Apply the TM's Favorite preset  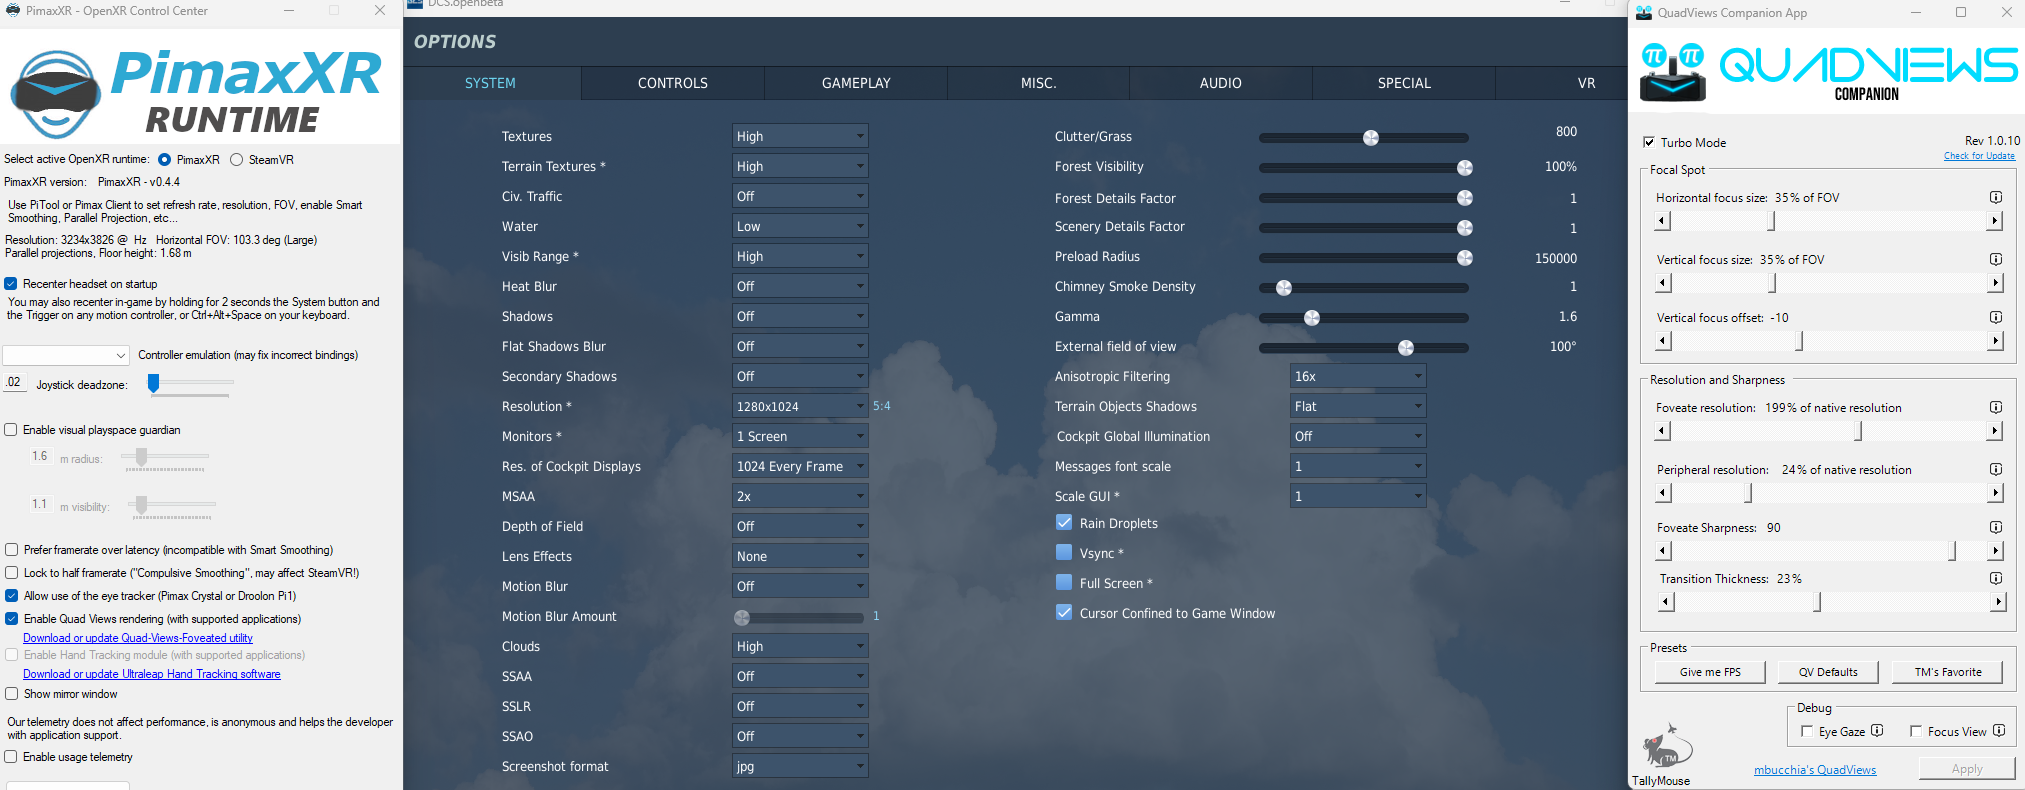click(1948, 672)
